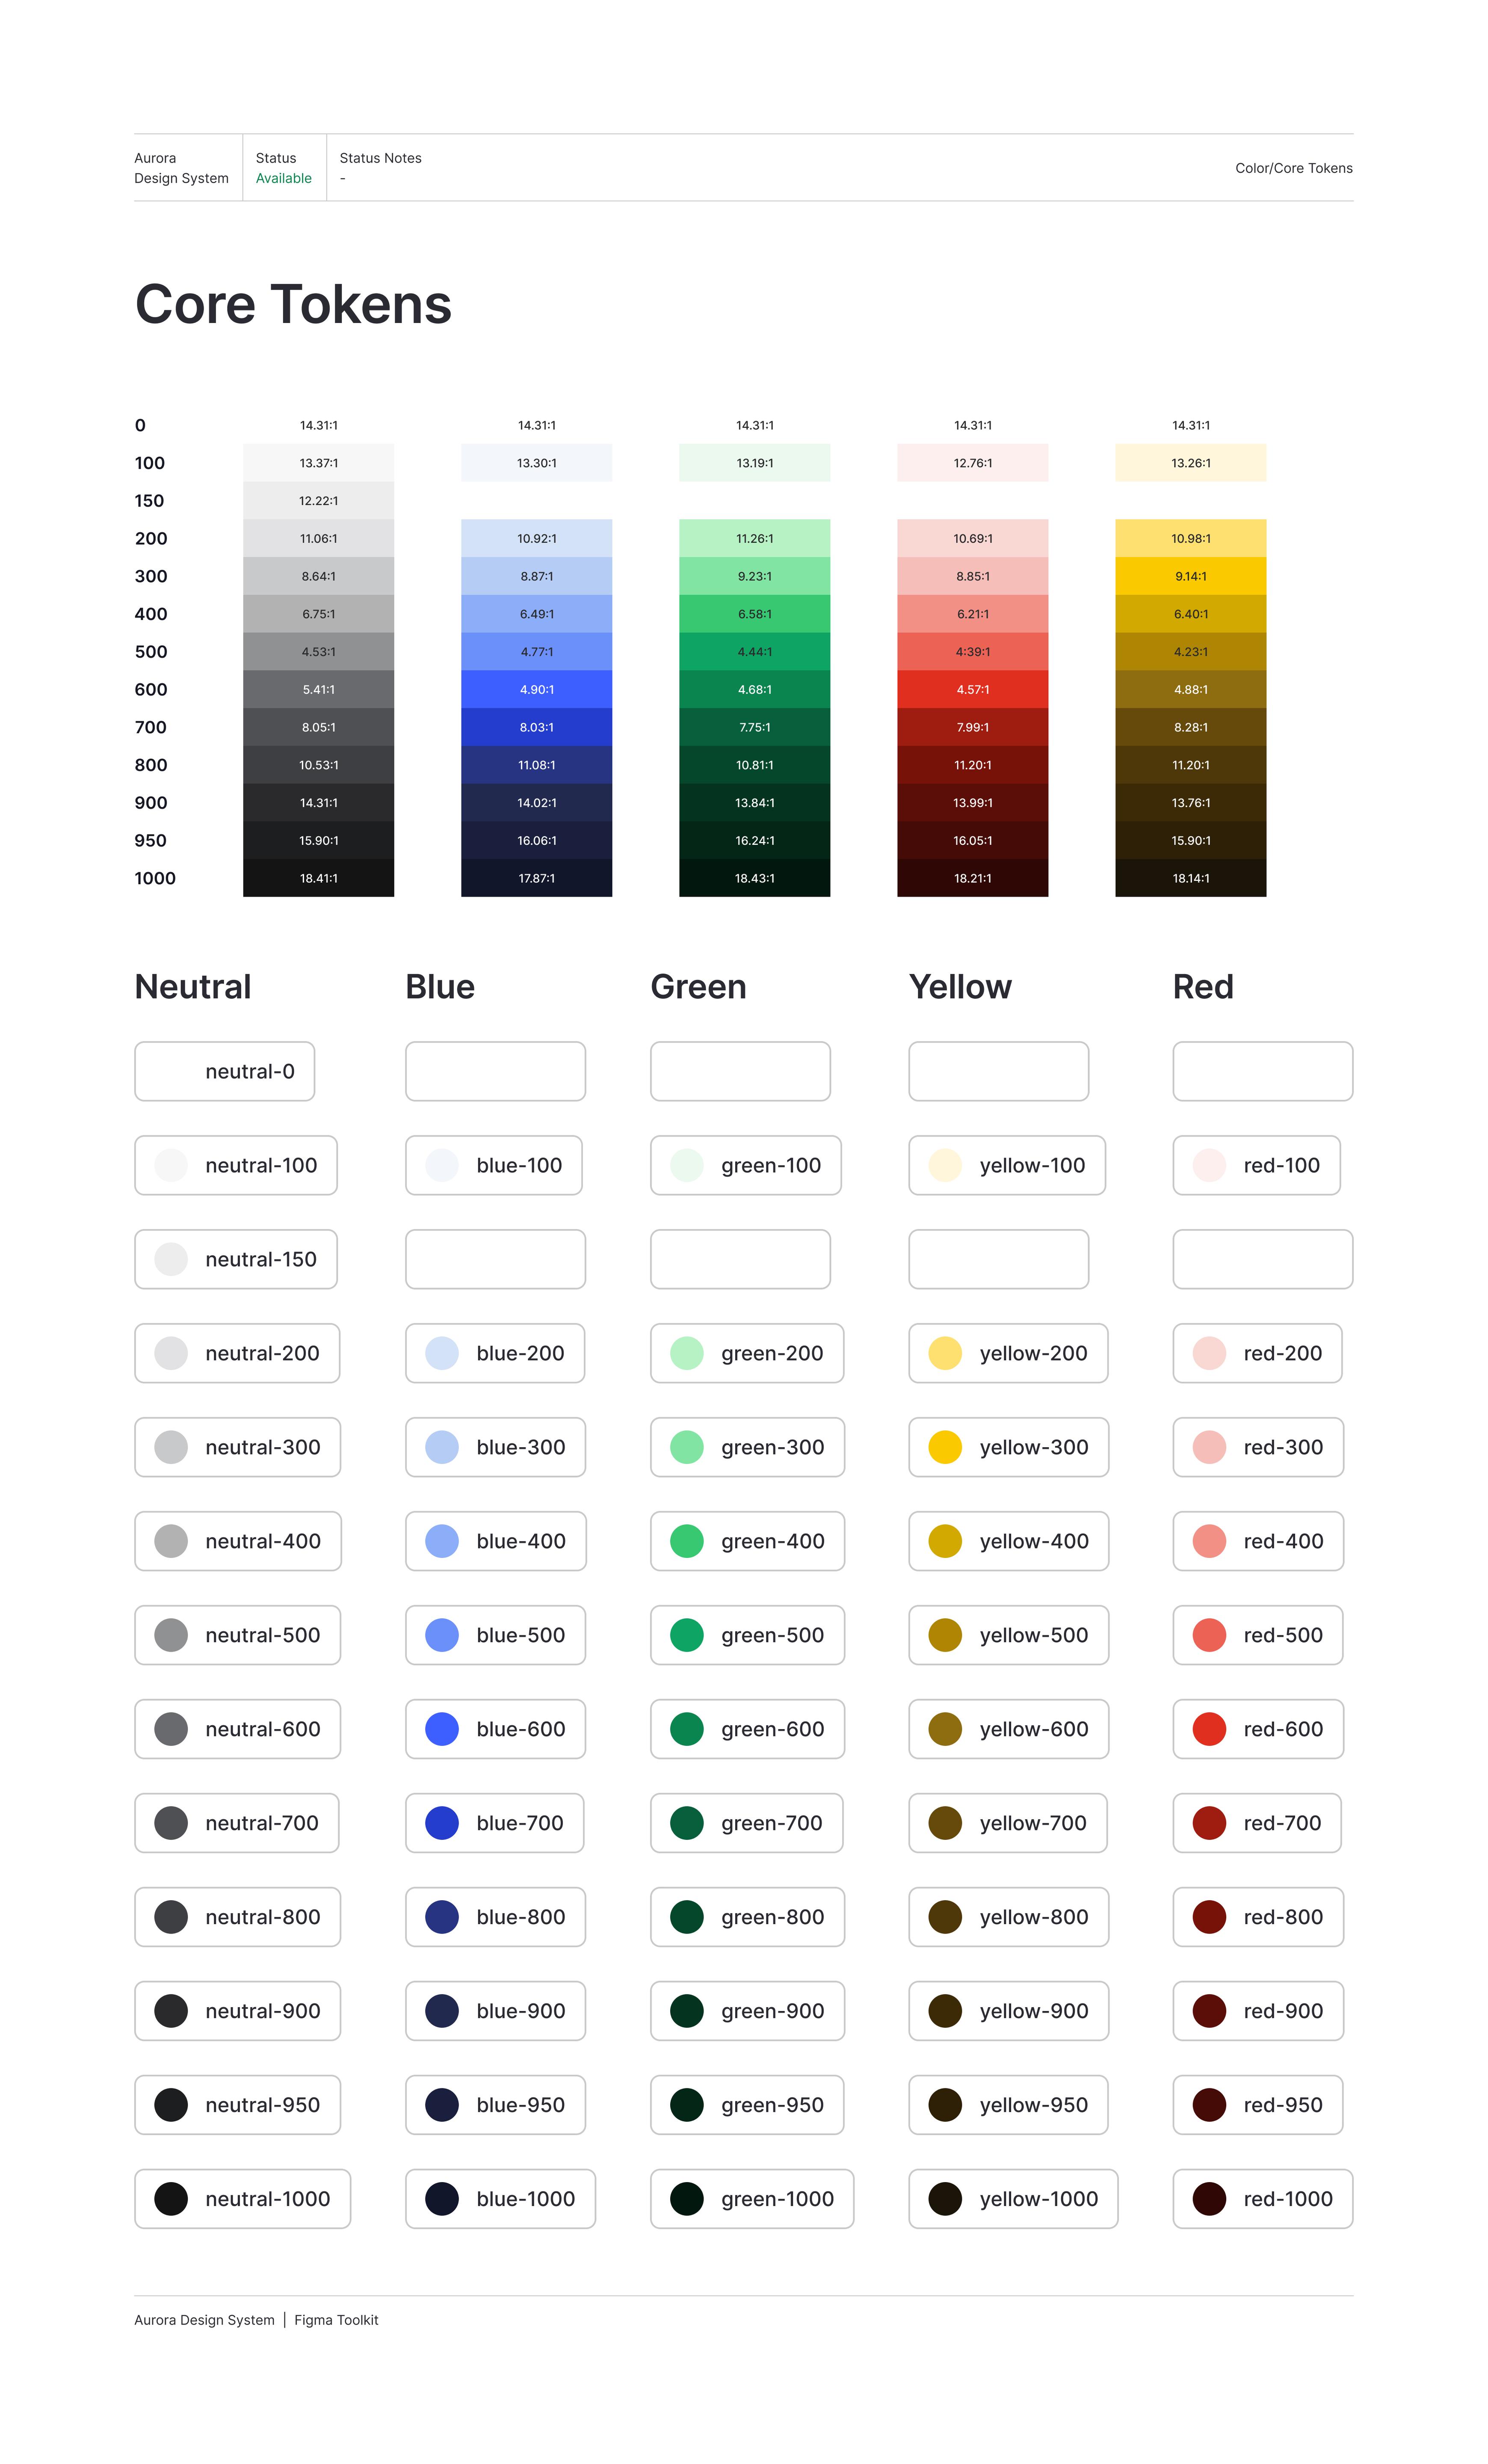
Task: Select the 6.58:1 green contrast cell
Action: (x=754, y=614)
